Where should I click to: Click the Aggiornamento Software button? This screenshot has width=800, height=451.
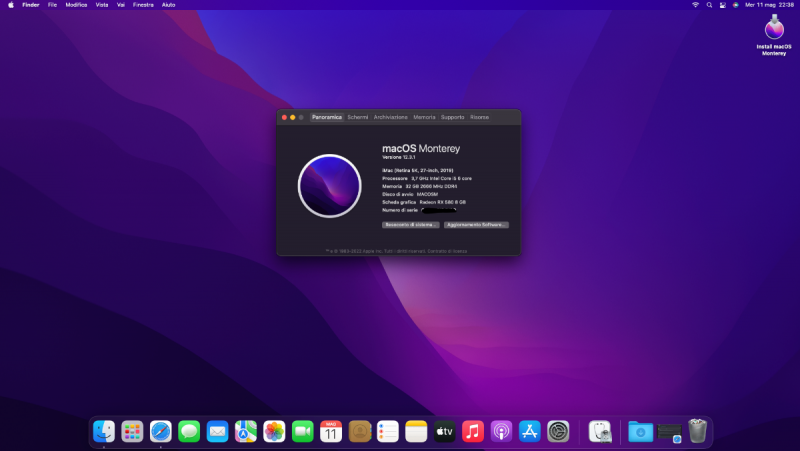point(477,225)
